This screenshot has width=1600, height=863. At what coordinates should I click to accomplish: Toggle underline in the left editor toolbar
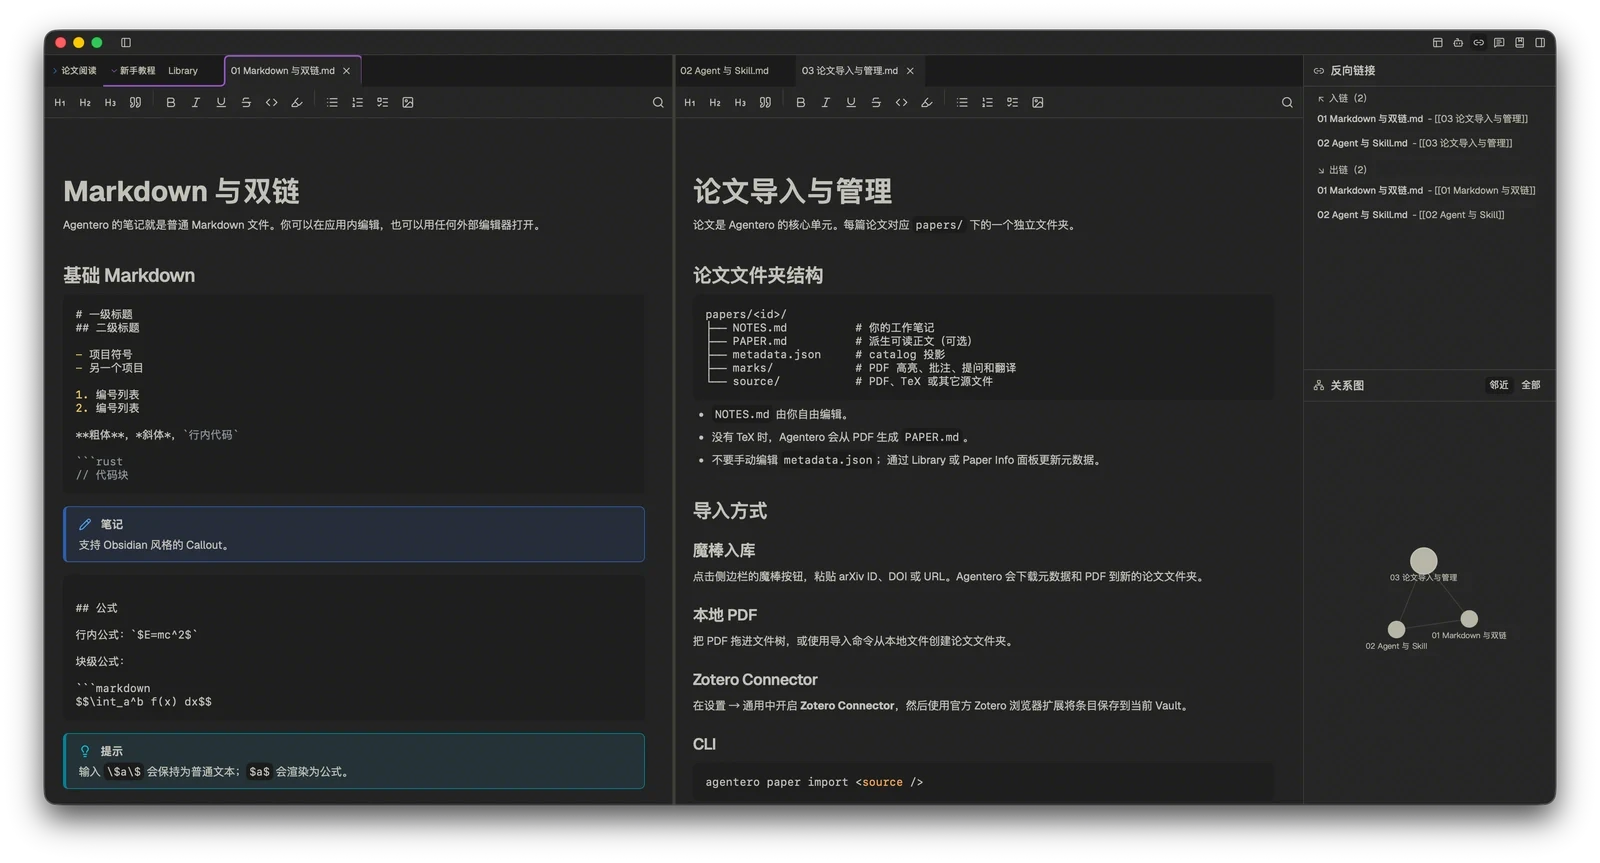pos(221,102)
